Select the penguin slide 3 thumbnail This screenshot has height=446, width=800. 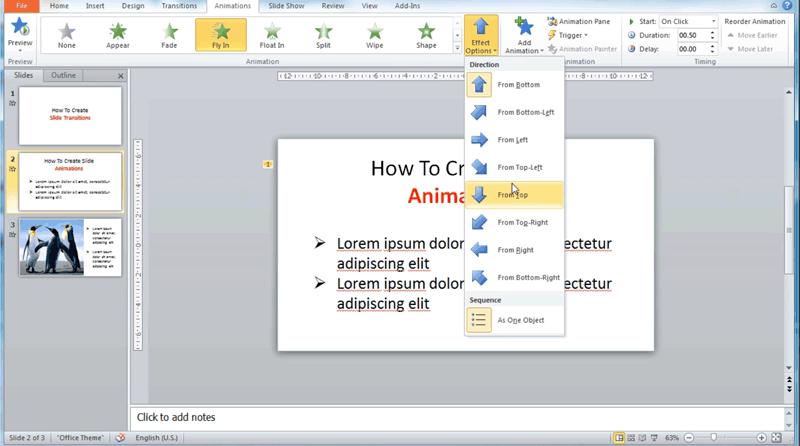pyautogui.click(x=70, y=247)
